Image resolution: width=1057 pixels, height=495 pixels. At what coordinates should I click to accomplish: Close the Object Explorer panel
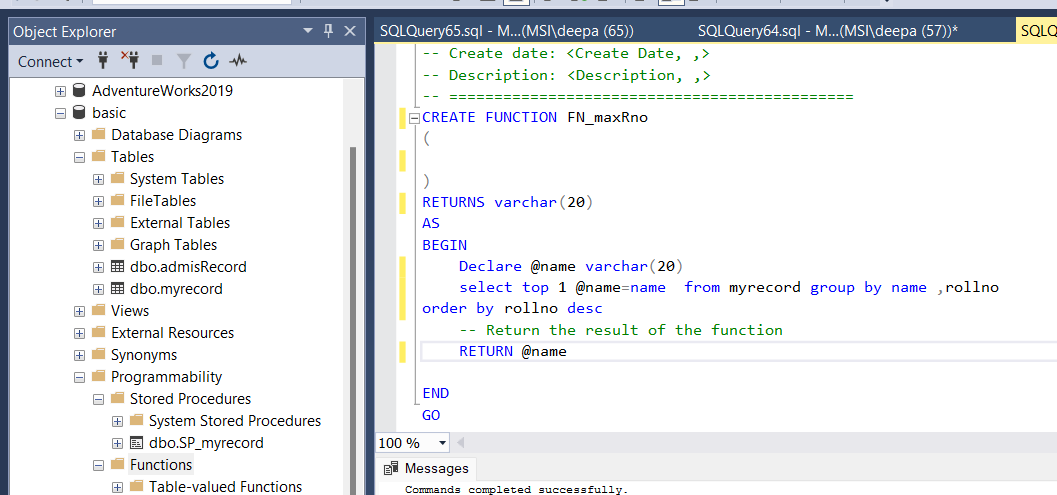pyautogui.click(x=350, y=31)
